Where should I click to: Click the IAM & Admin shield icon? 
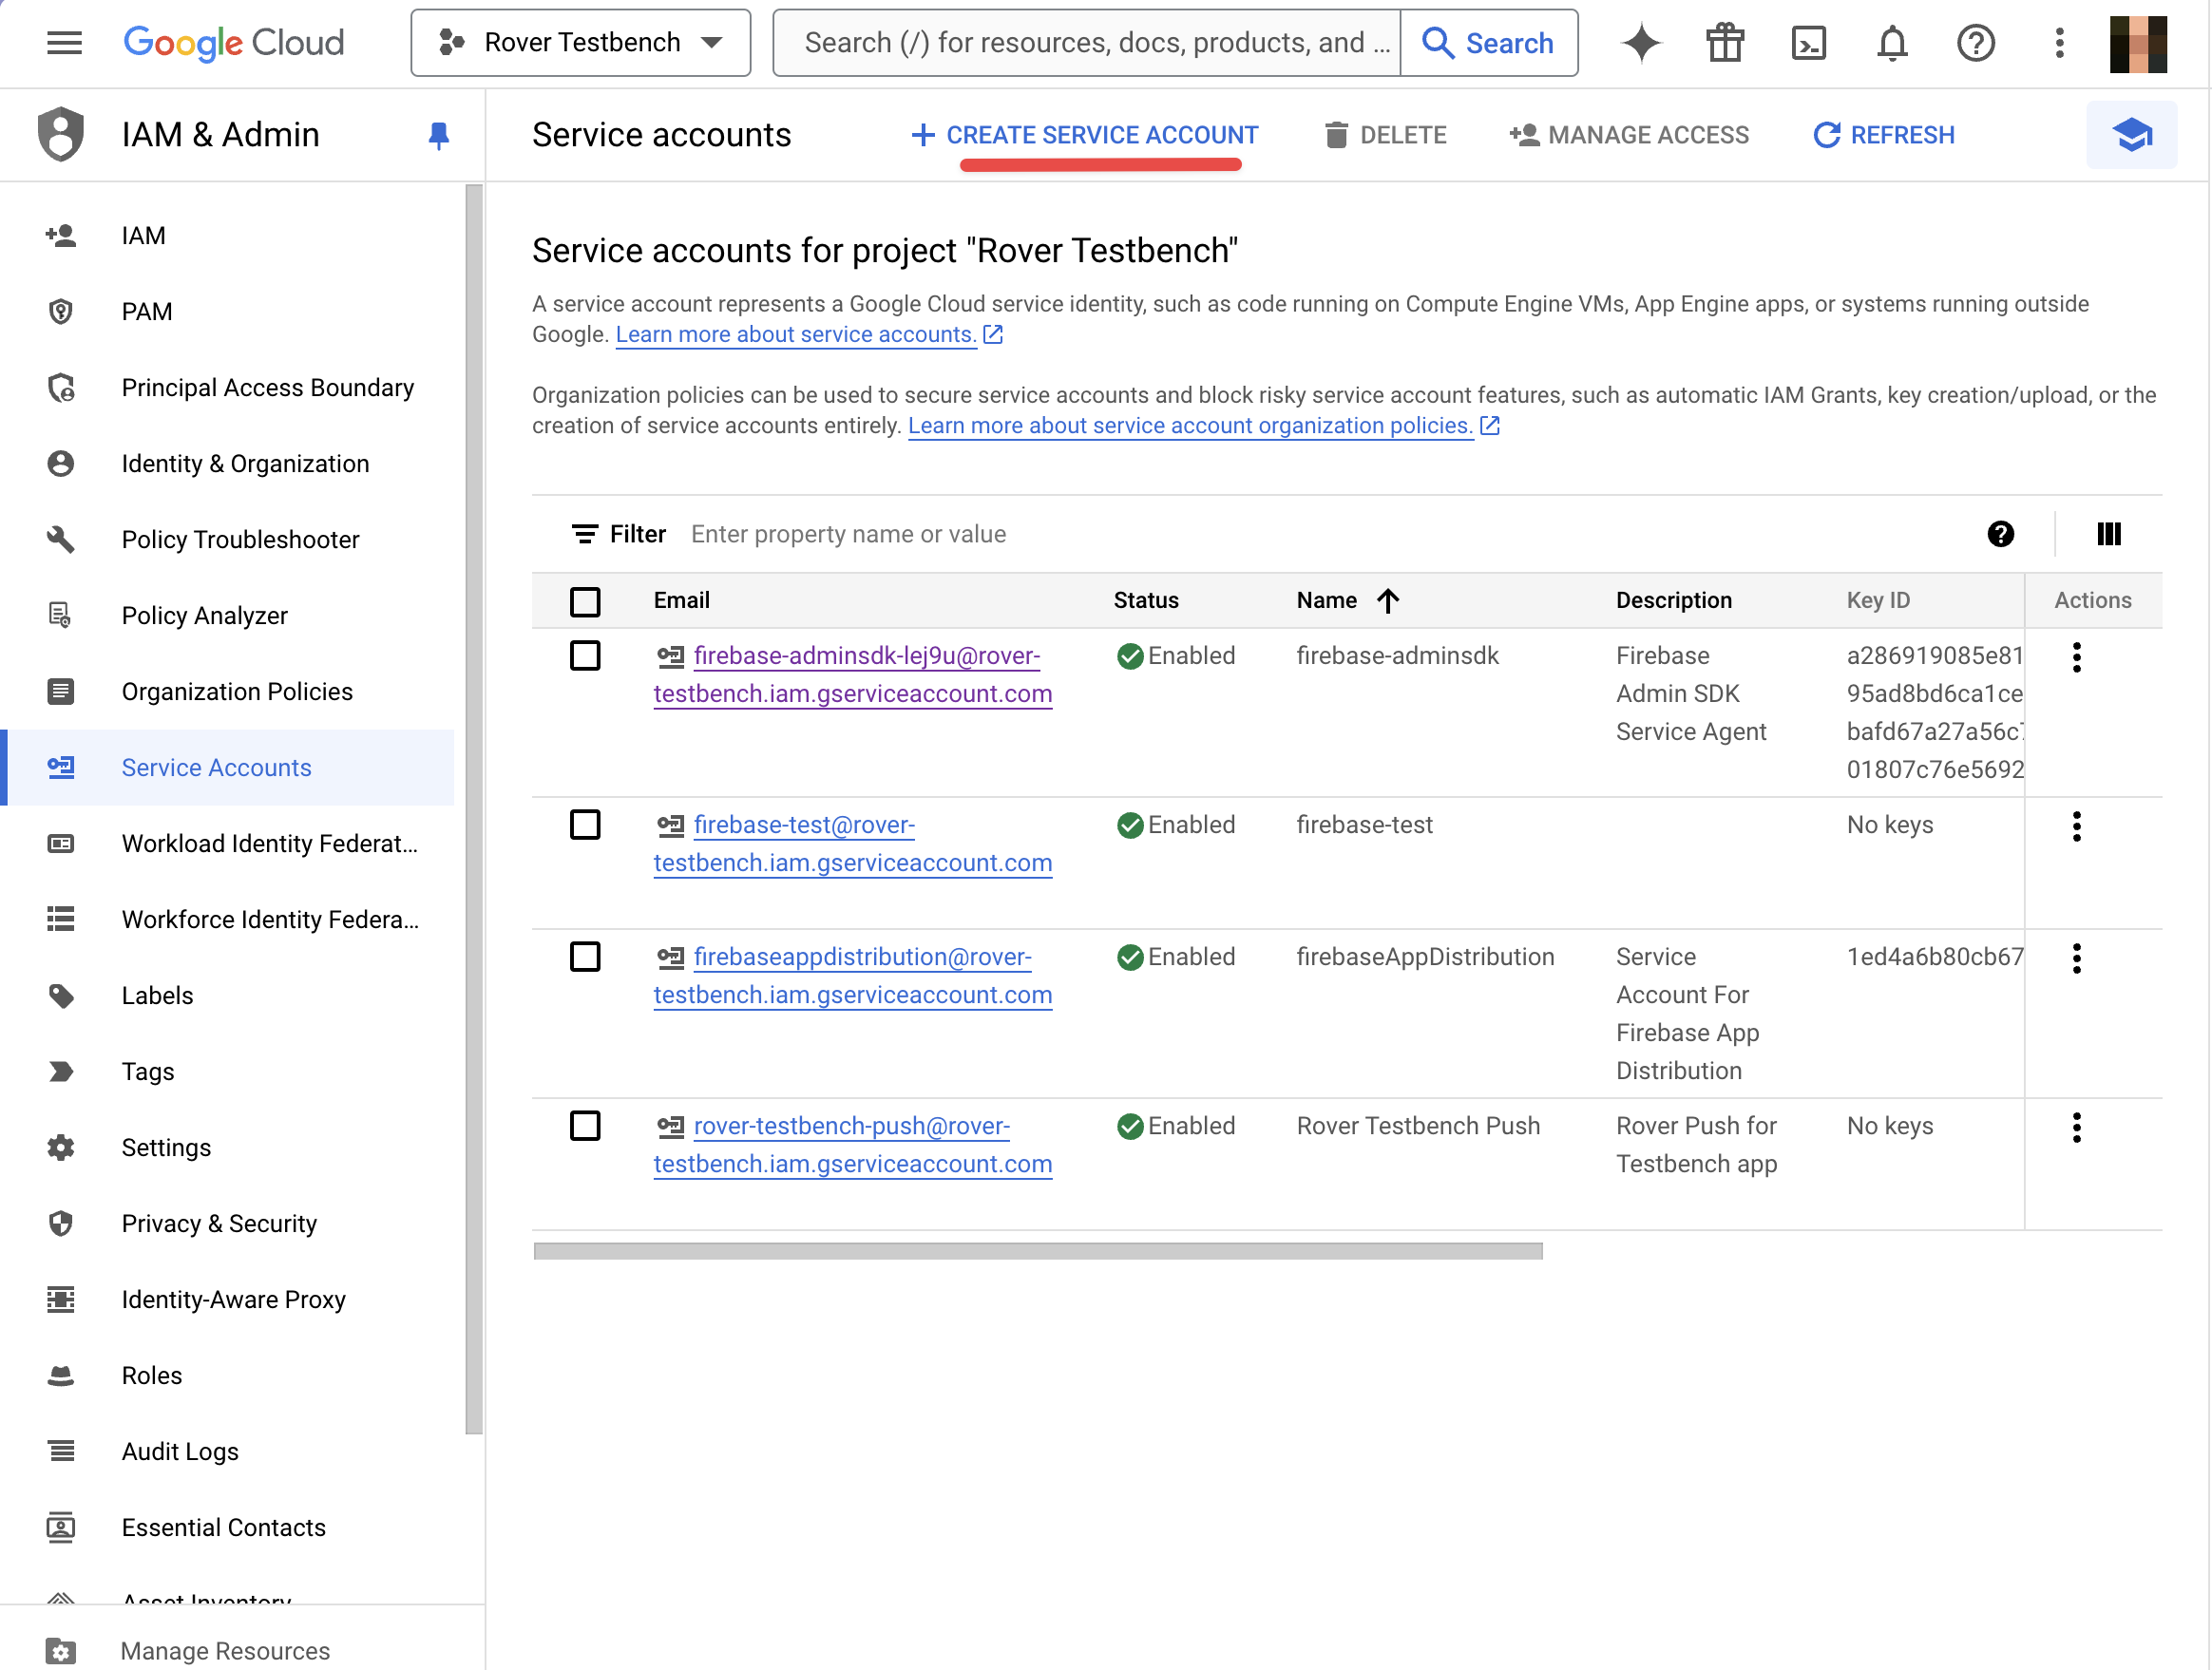click(61, 135)
